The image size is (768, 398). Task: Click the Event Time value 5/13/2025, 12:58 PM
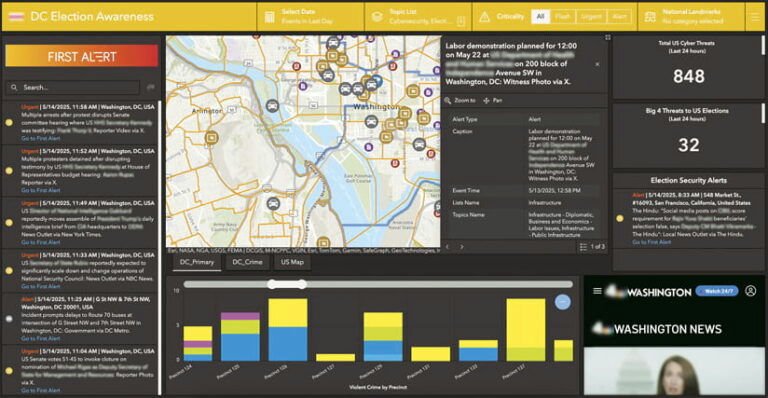coord(554,190)
